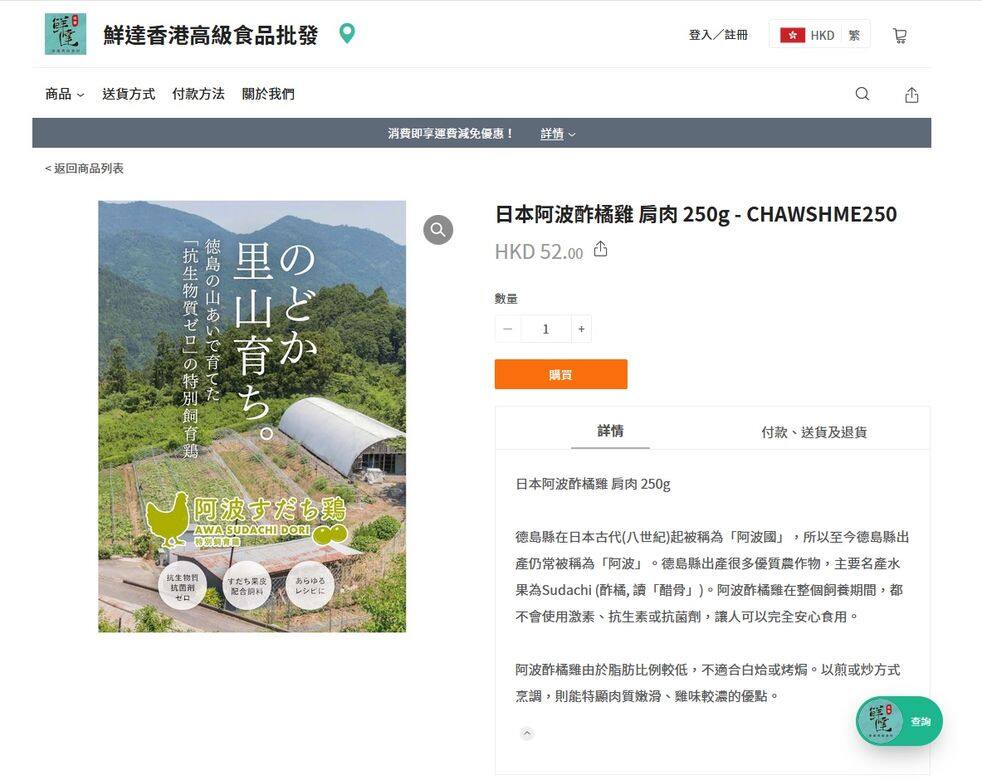Open 付款方法 menu item
This screenshot has width=982, height=780.
click(x=198, y=94)
